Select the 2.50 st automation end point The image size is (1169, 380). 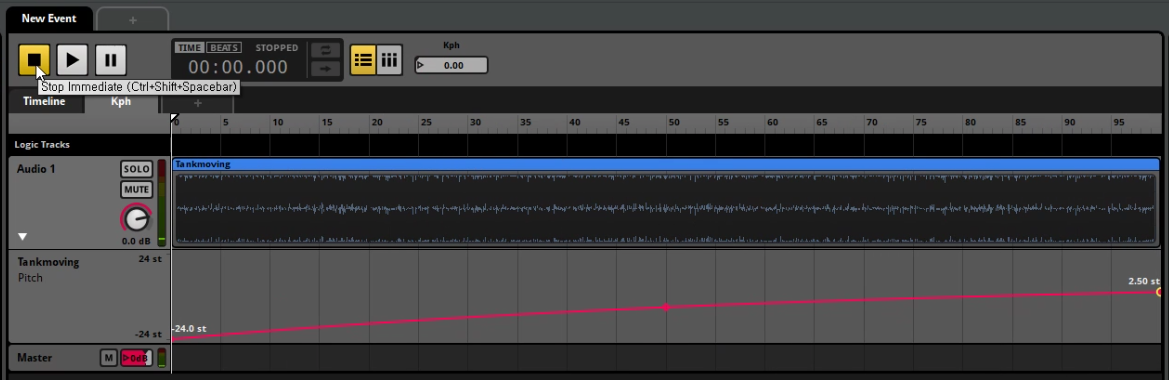pyautogui.click(x=1159, y=292)
